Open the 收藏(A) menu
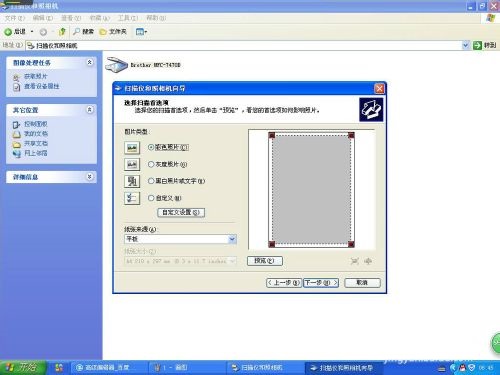Viewport: 500px width, 375px height. pos(99,18)
